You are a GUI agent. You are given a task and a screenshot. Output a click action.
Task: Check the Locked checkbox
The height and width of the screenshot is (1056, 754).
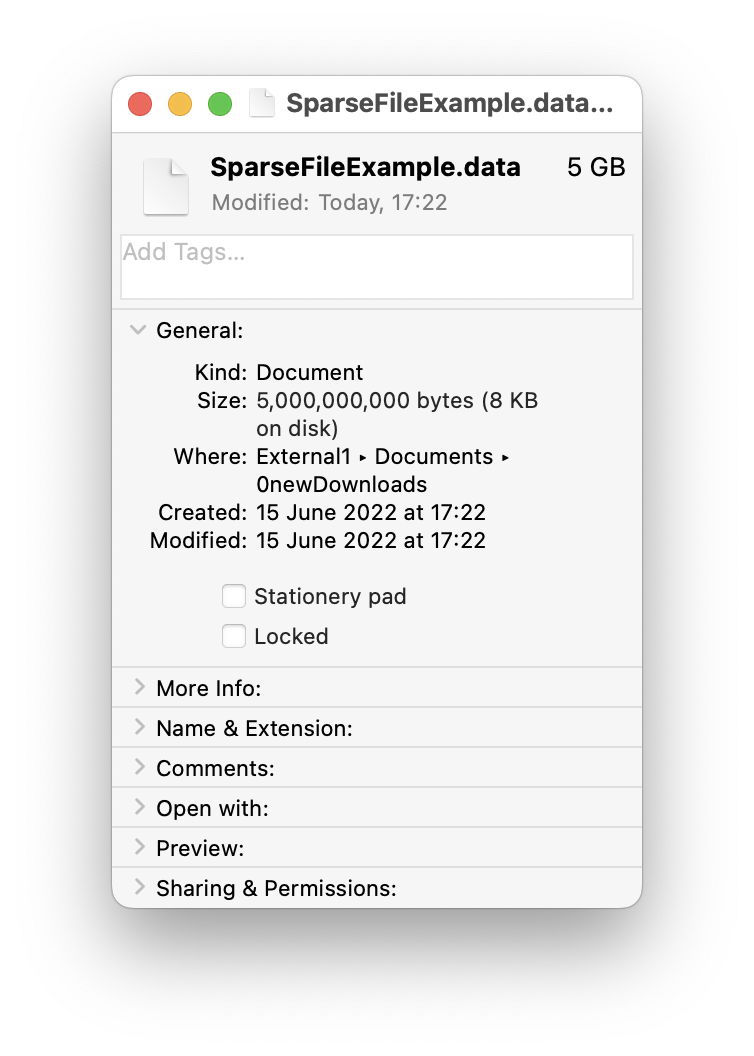pos(234,636)
